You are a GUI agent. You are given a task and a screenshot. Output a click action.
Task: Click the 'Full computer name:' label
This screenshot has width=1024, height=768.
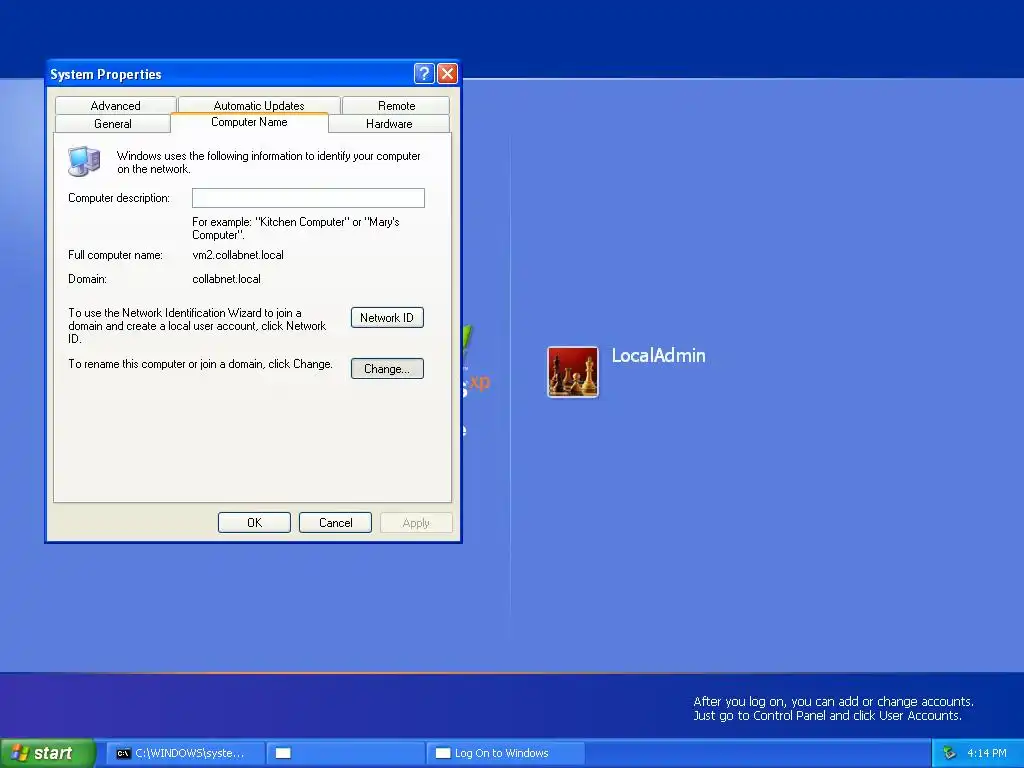pos(116,255)
